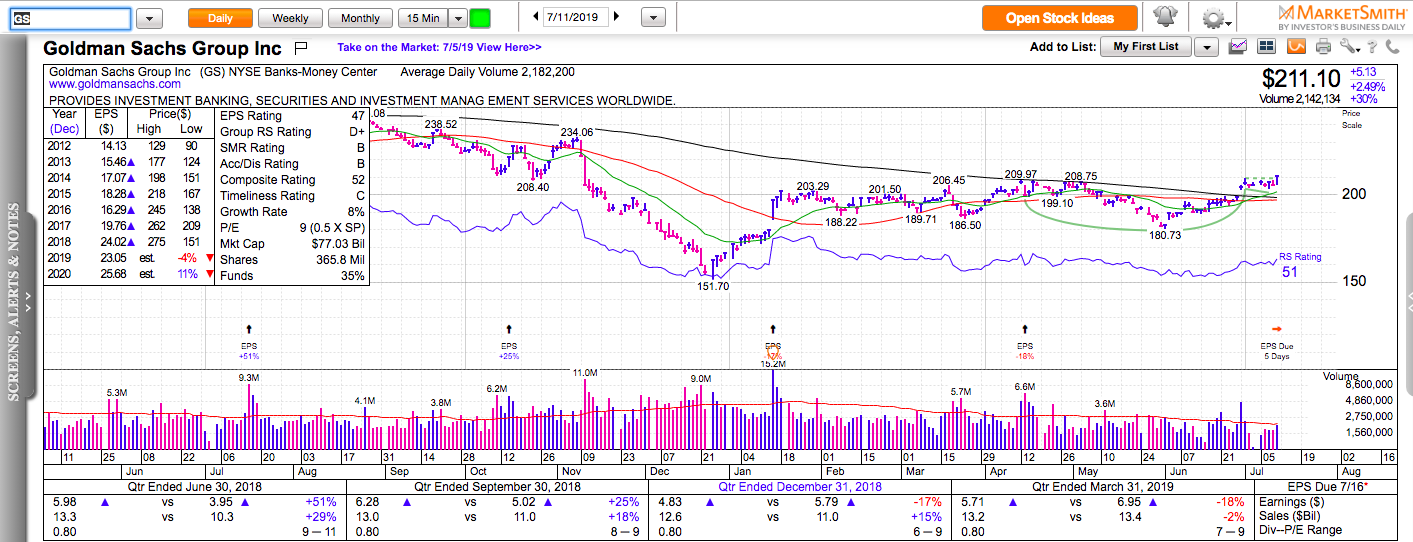Click the Average Daily Volume 2,182,200 text
Image resolution: width=1413 pixels, height=542 pixels.
487,72
